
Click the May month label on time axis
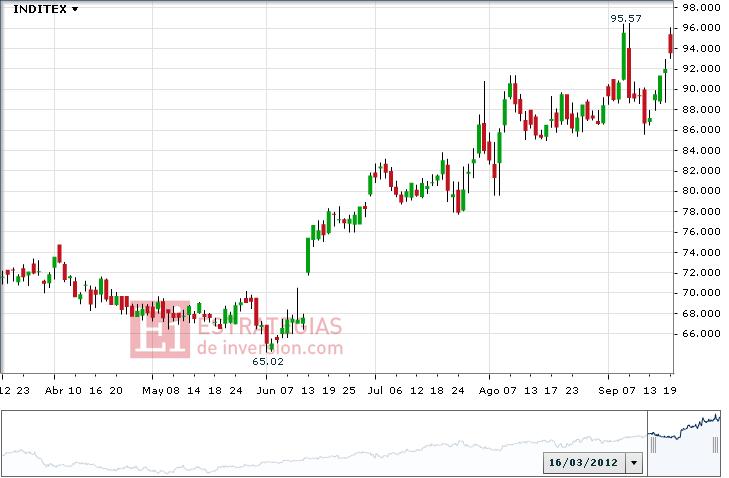(x=153, y=391)
